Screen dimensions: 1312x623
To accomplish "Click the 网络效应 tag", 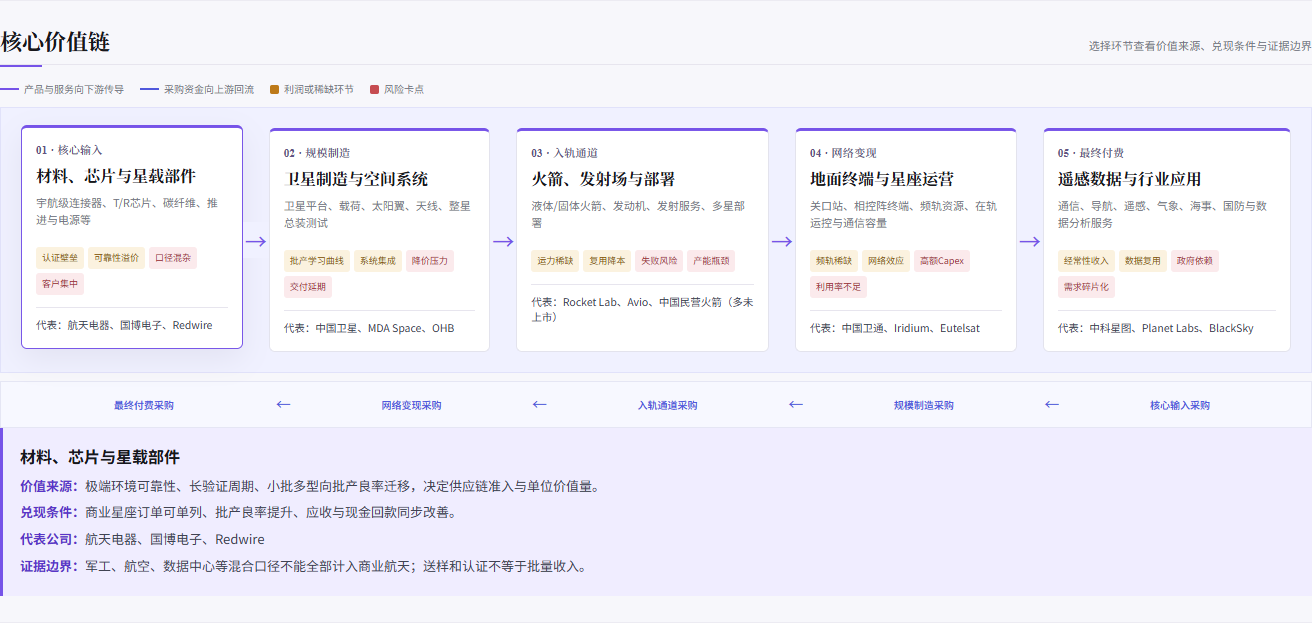I will [886, 261].
